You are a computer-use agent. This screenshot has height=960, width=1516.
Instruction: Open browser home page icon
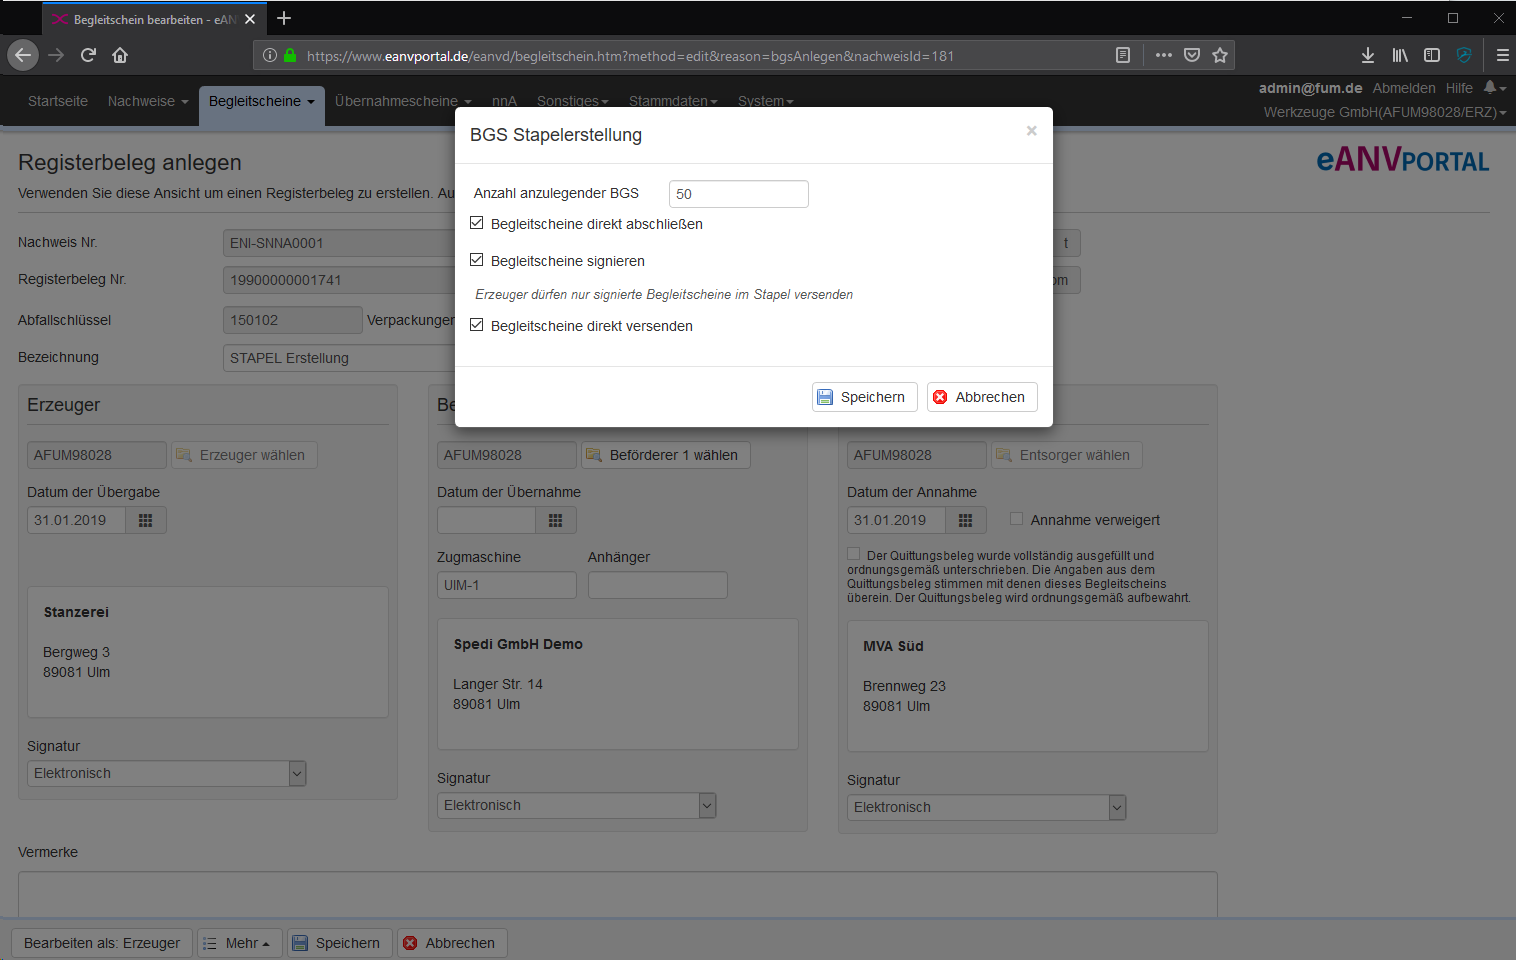pos(120,55)
